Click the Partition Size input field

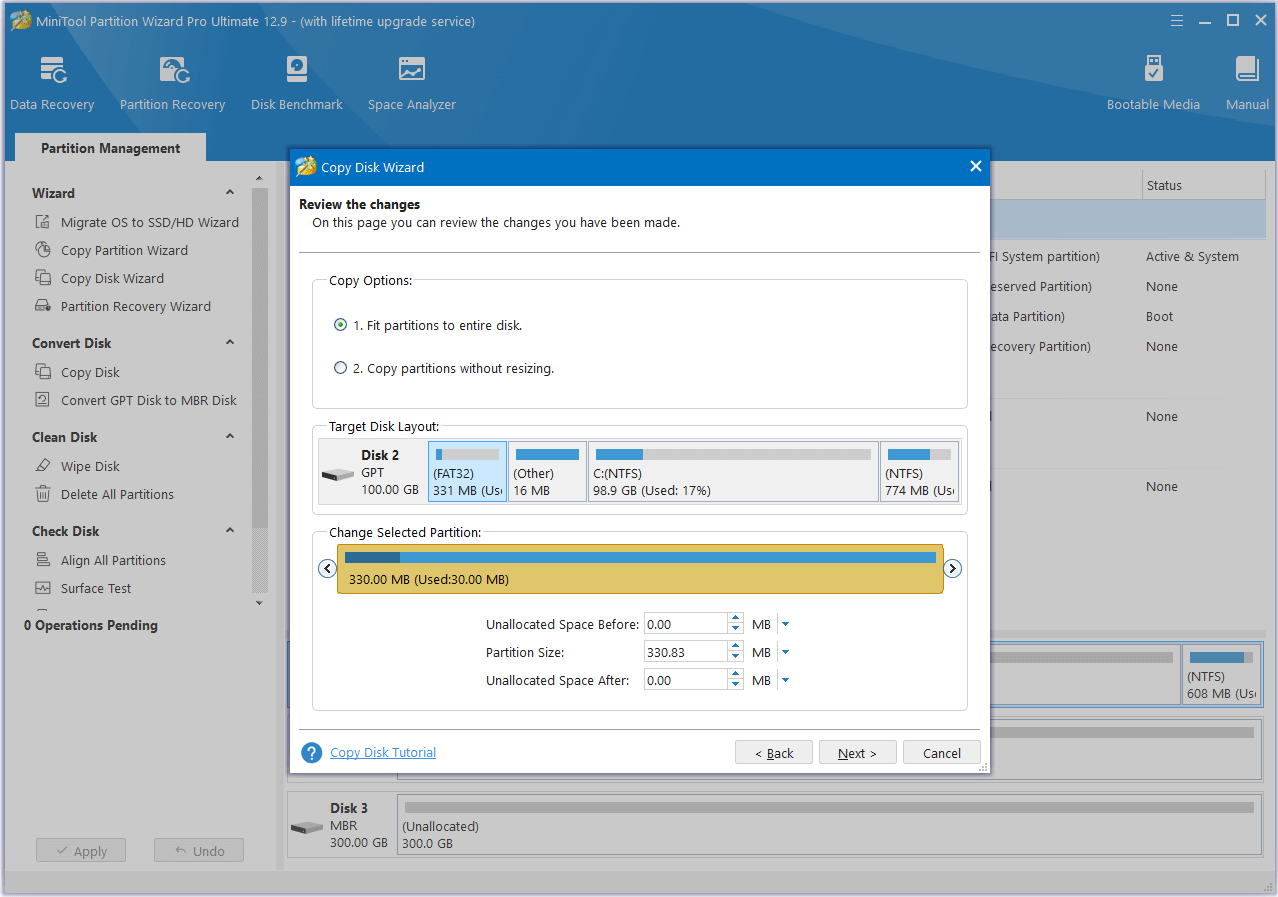[686, 652]
